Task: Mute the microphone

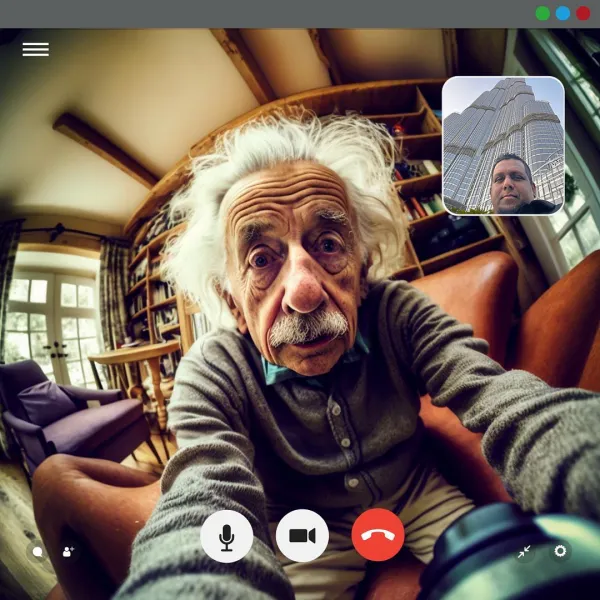Action: (227, 536)
